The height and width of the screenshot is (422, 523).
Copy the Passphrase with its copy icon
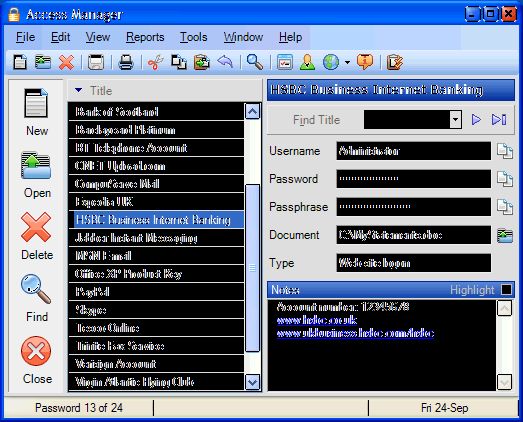pos(505,207)
